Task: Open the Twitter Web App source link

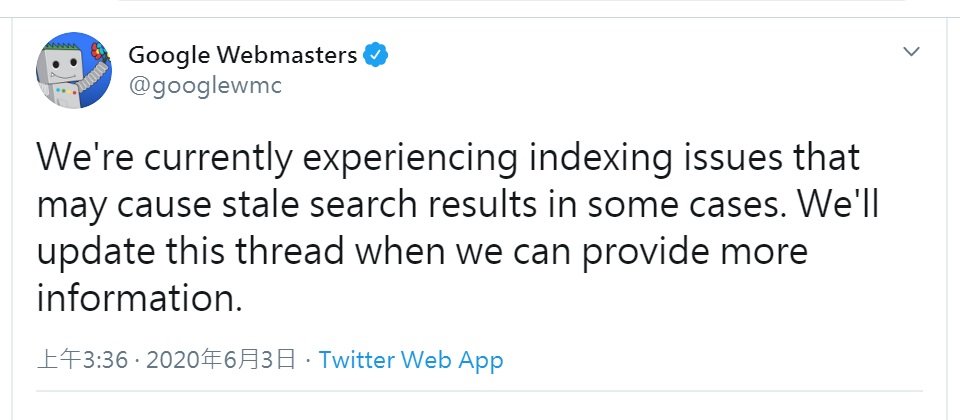Action: 411,360
